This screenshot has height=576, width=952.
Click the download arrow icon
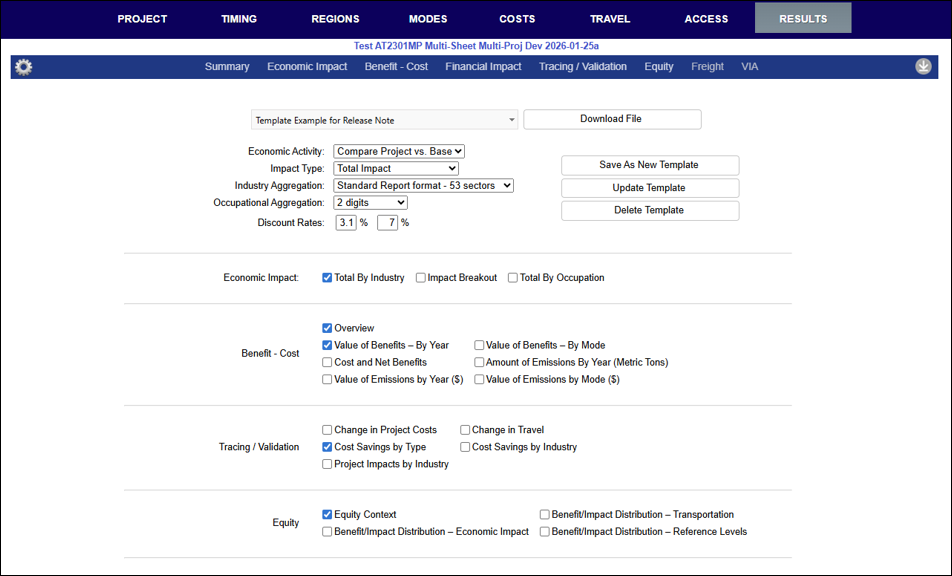click(923, 67)
